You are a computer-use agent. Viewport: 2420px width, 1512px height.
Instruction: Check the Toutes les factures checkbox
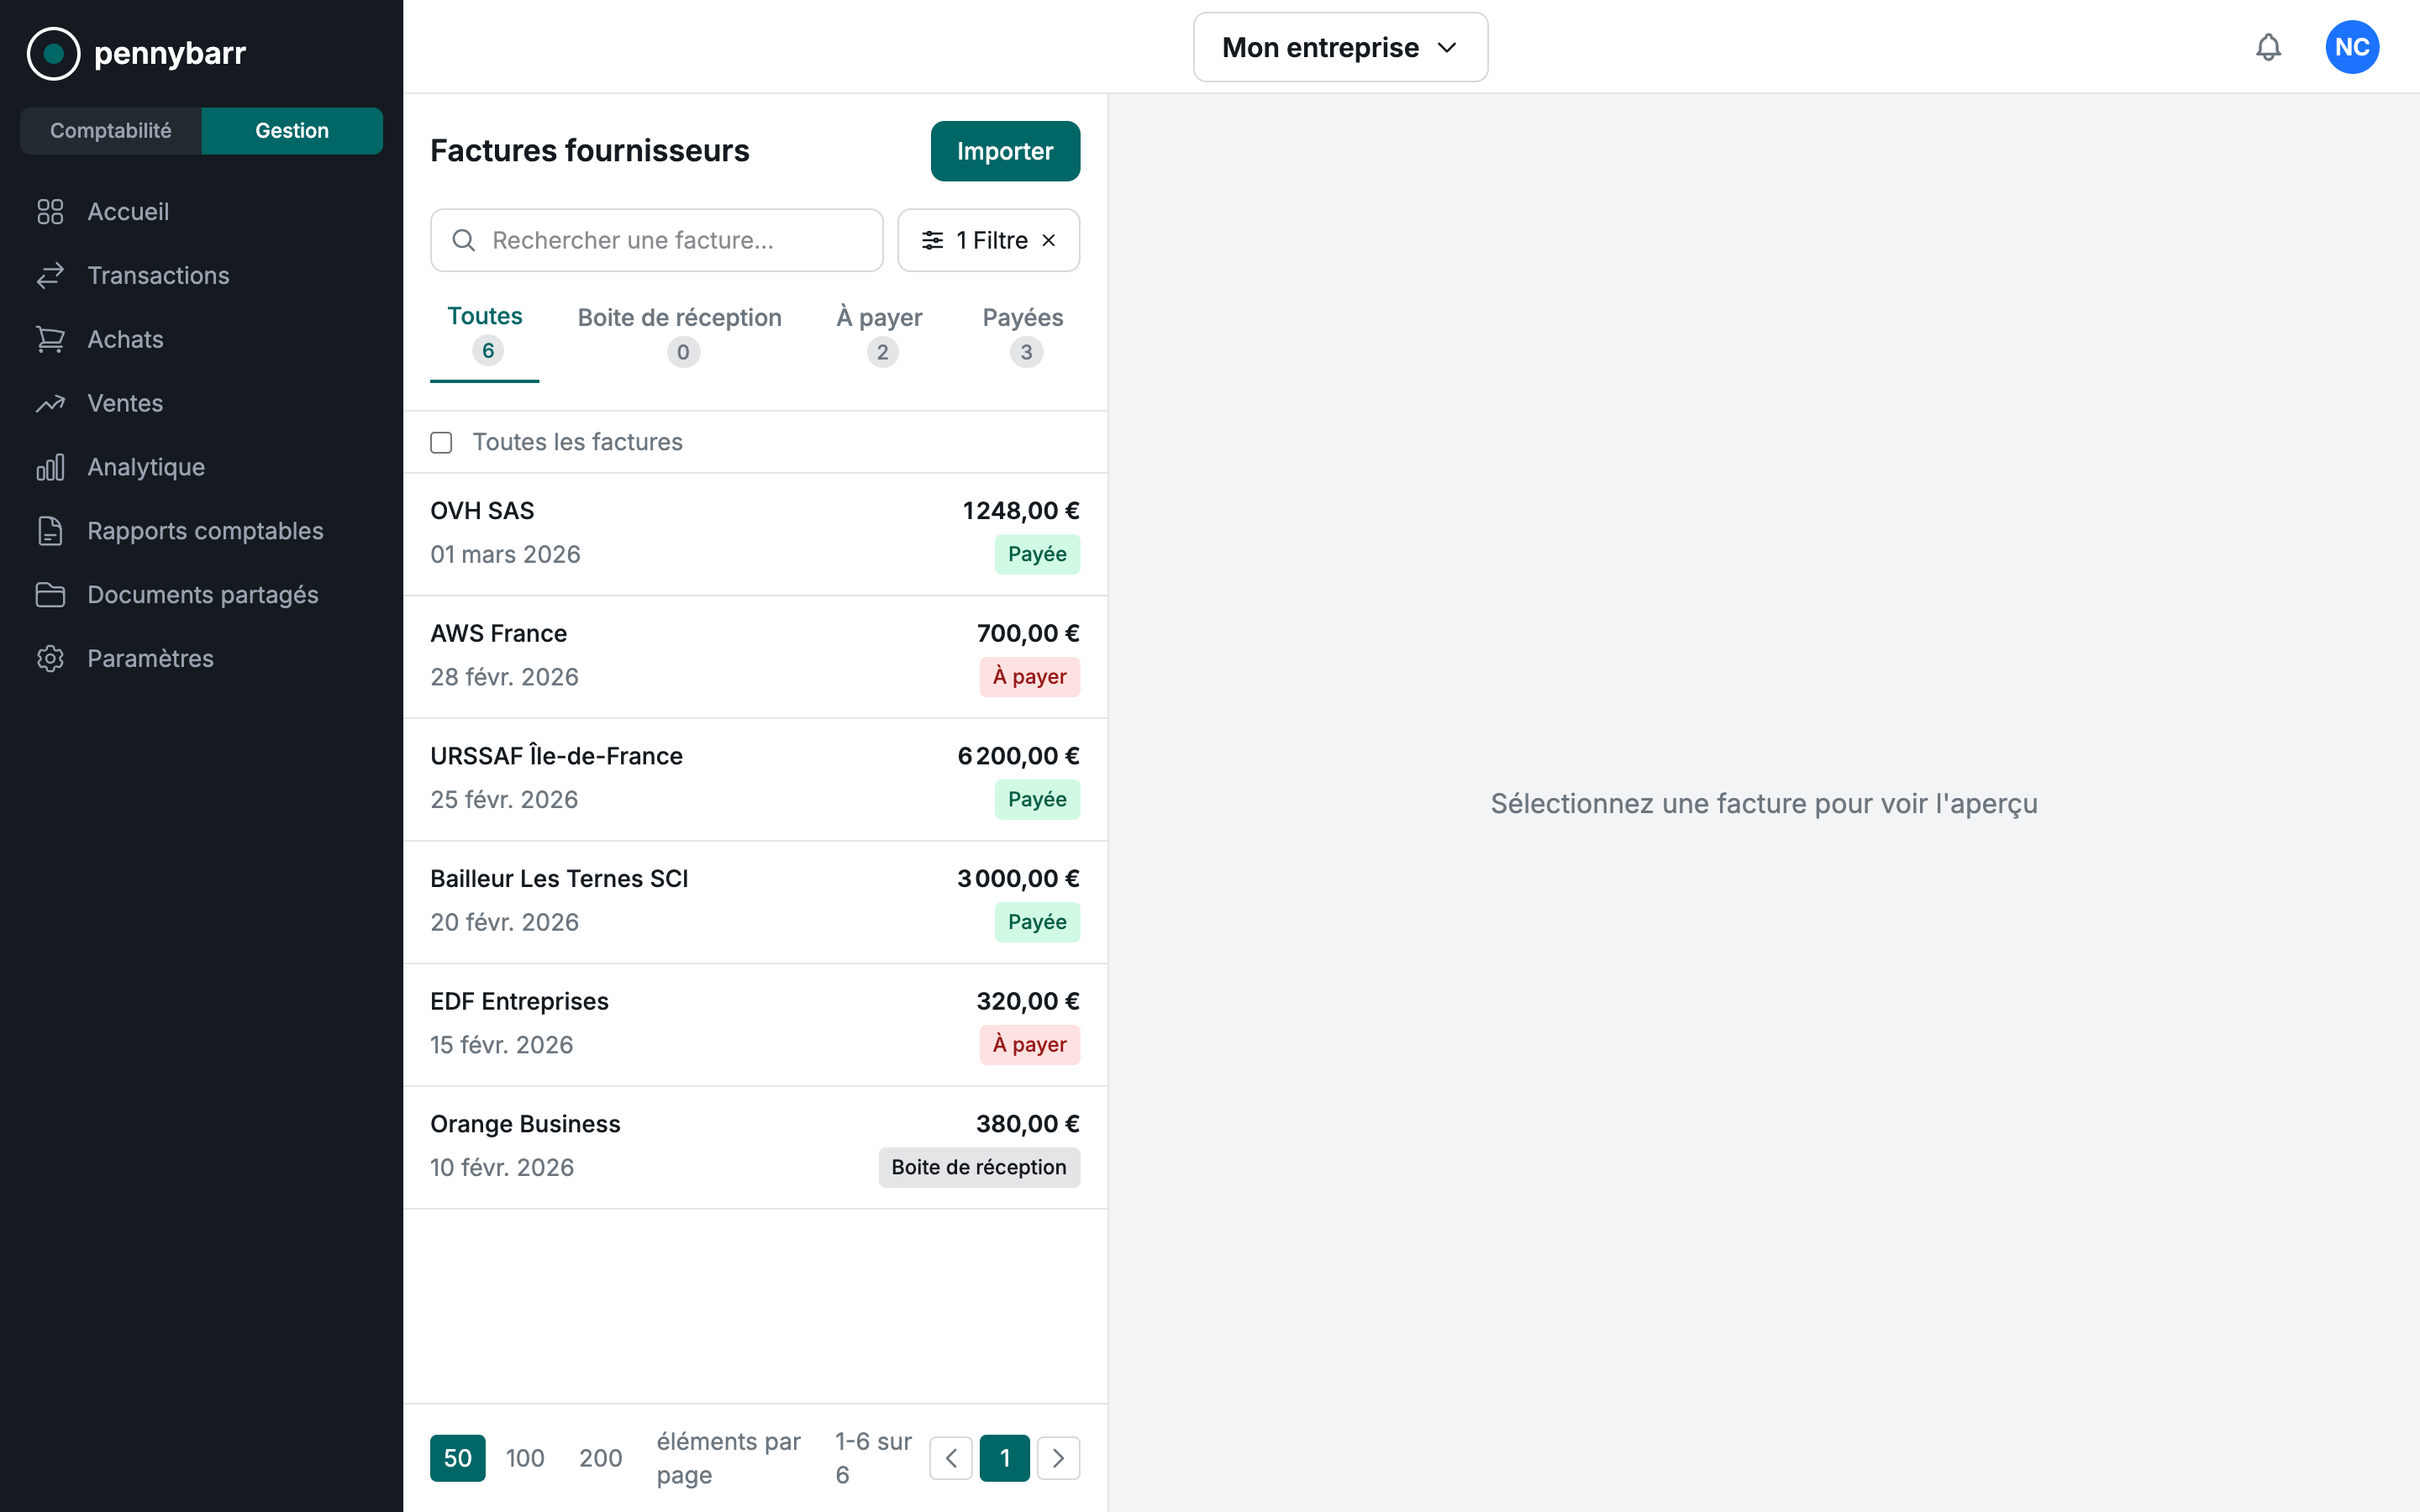[x=441, y=442]
